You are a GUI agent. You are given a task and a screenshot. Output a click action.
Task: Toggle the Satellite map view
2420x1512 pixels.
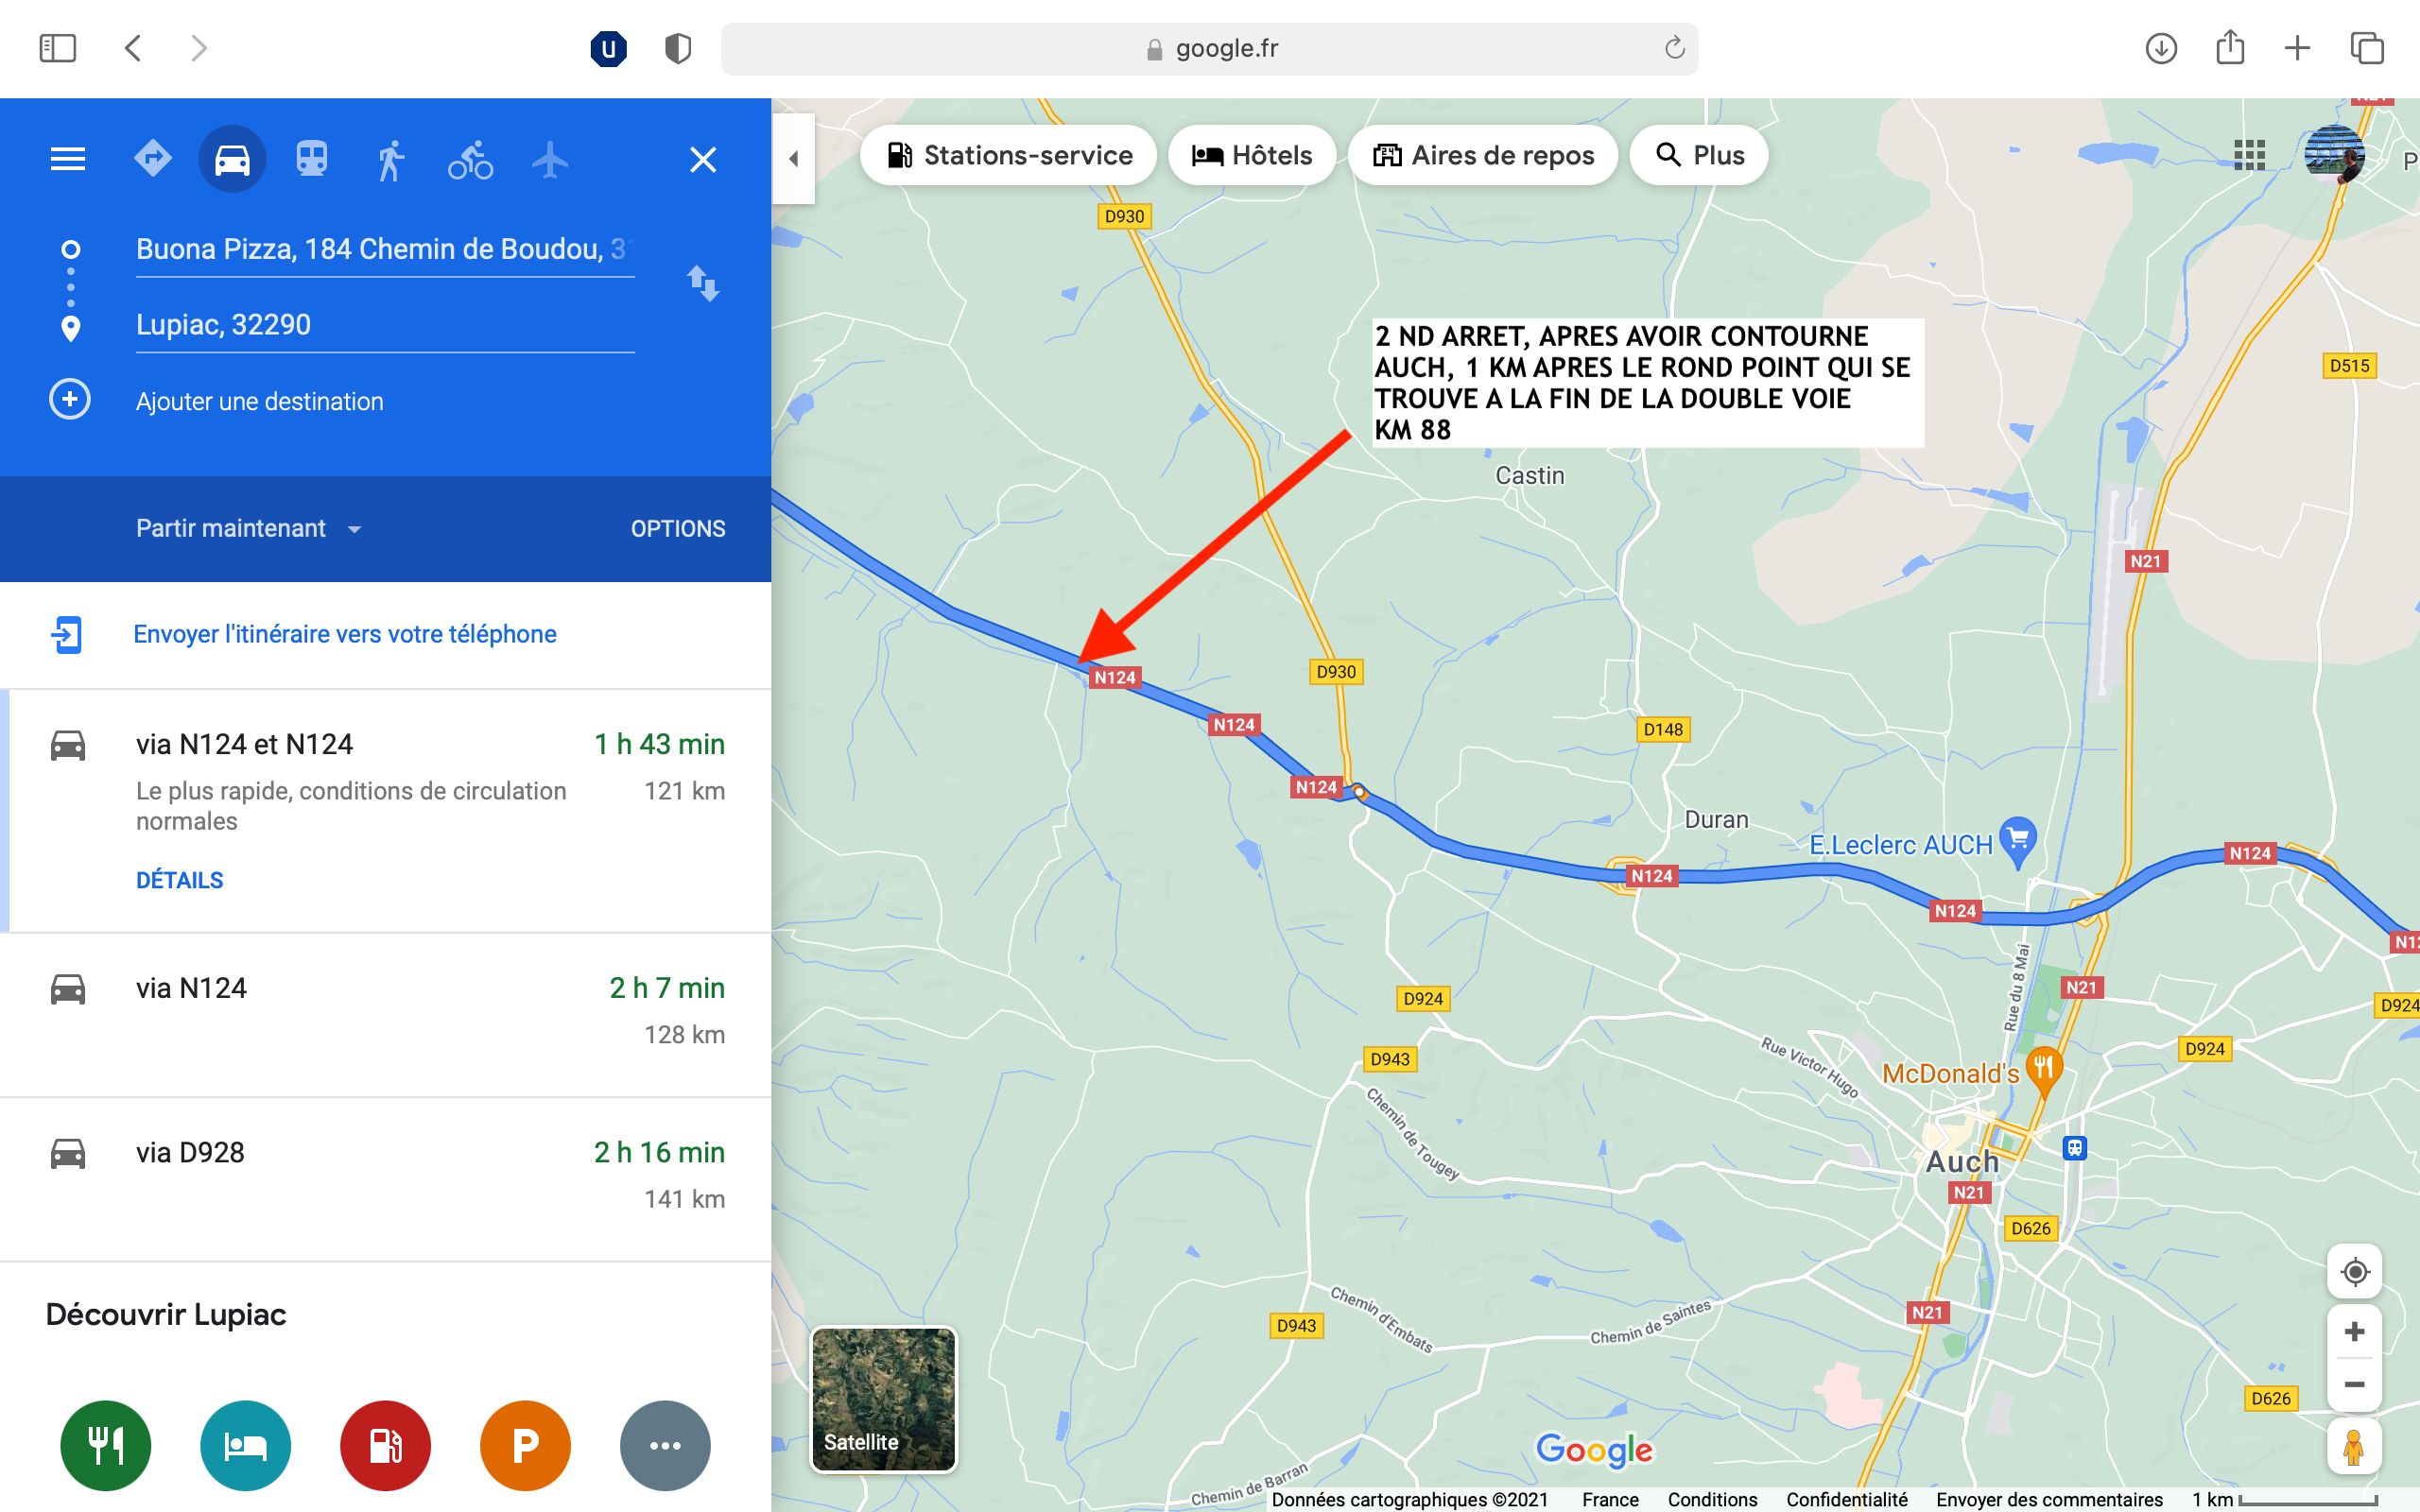(x=883, y=1399)
